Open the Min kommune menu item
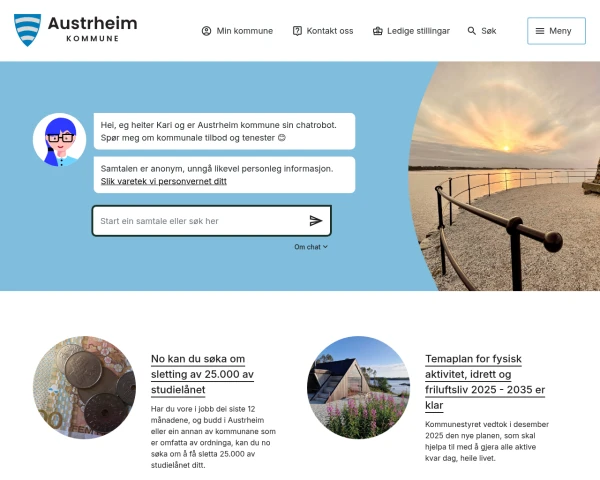This screenshot has width=600, height=480. point(237,31)
